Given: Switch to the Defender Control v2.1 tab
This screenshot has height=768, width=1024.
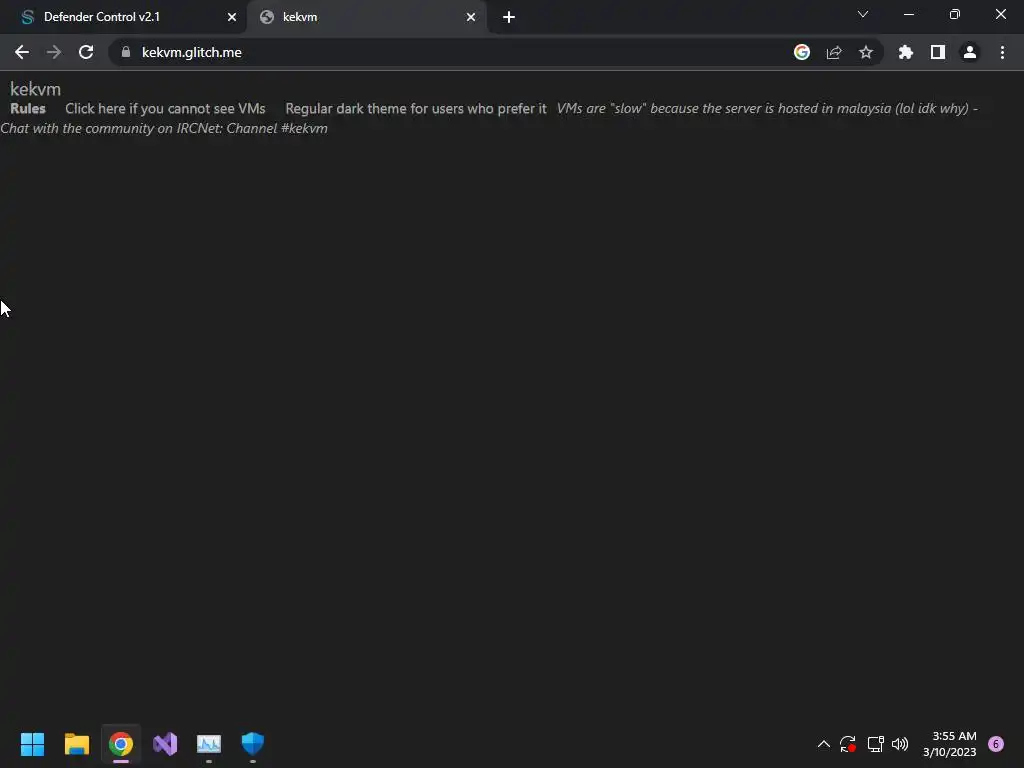Looking at the screenshot, I should (123, 17).
